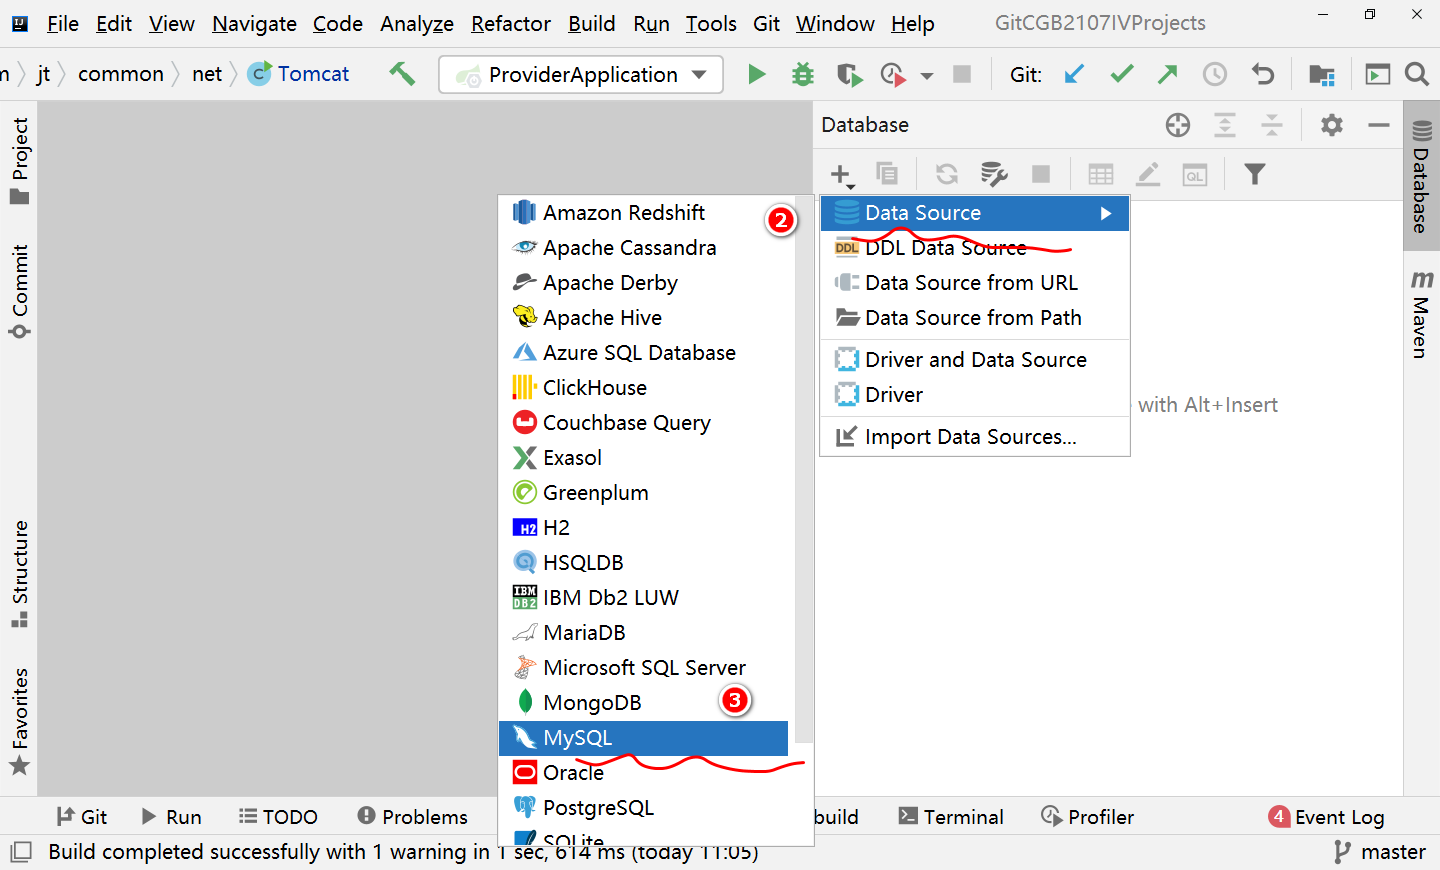Screen dimensions: 1440x870
Task: Expand Data Source submenu entry
Action: click(x=975, y=213)
